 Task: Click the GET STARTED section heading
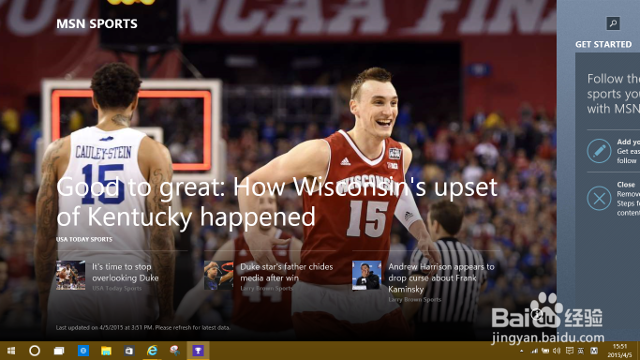click(603, 44)
